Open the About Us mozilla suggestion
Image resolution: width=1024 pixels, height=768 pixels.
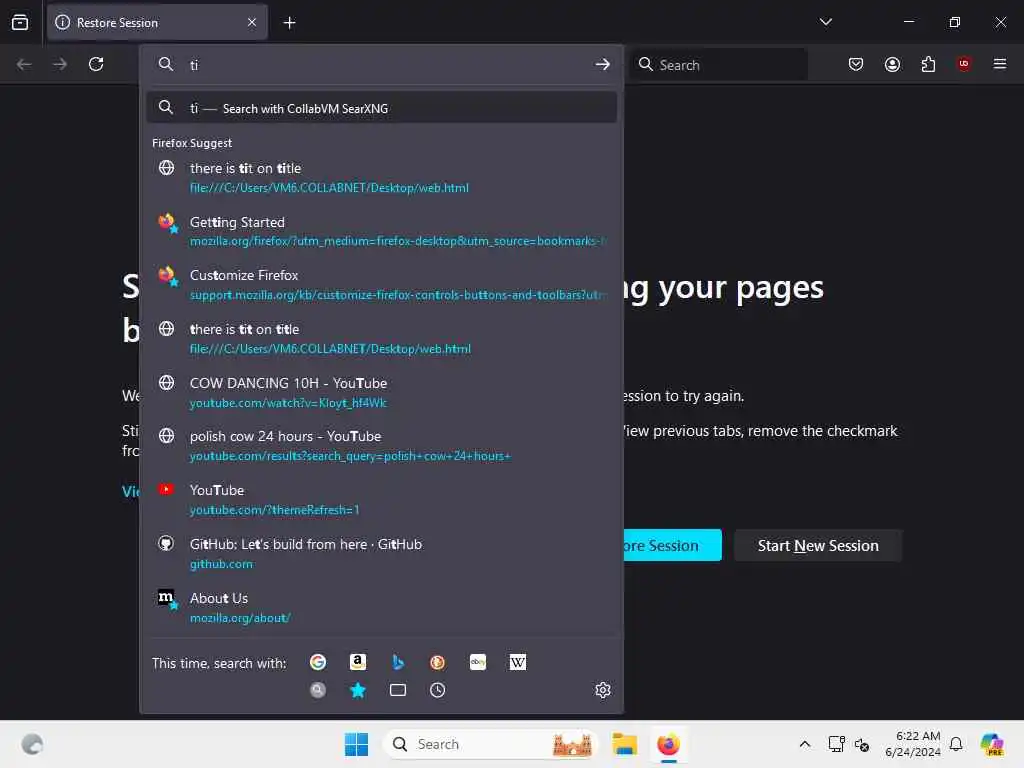click(381, 607)
